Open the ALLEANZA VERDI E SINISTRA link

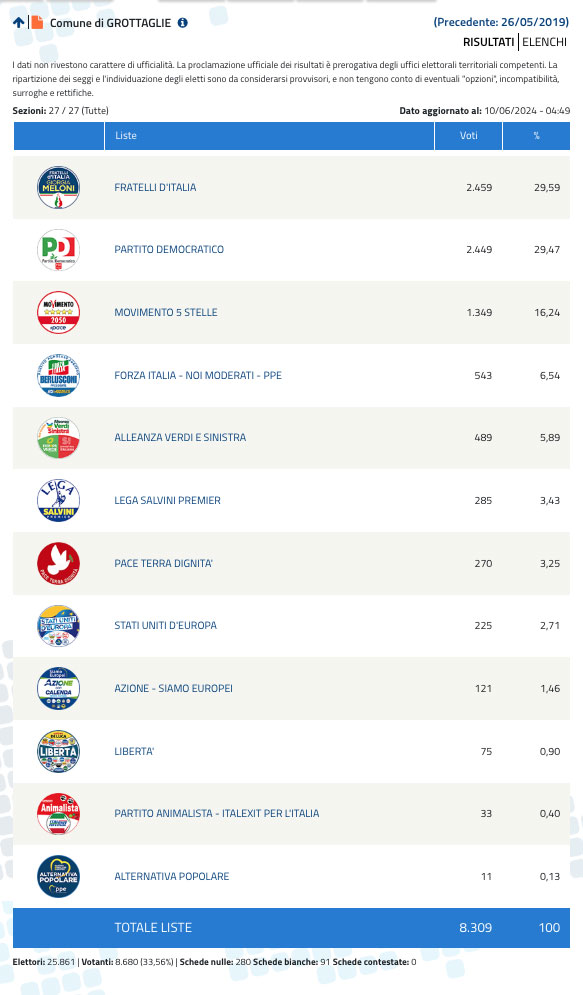tap(180, 437)
